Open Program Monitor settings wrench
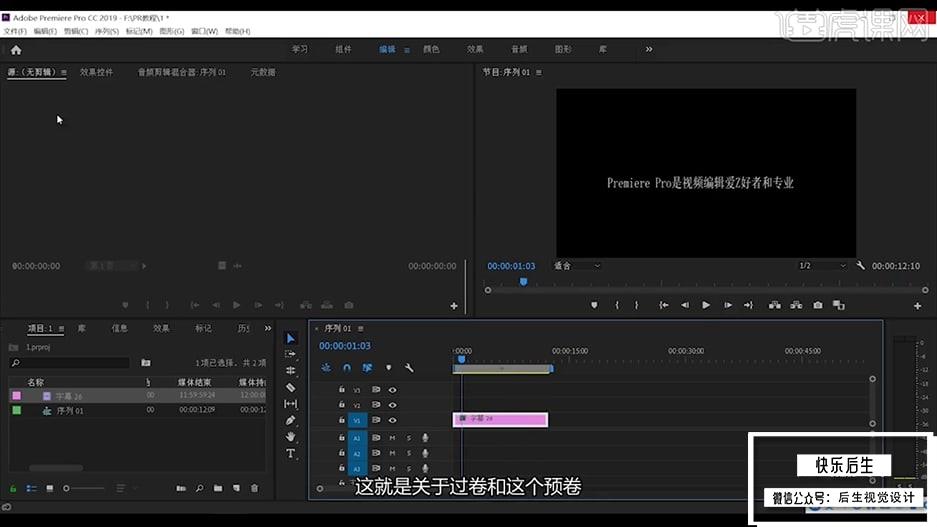Image resolution: width=937 pixels, height=527 pixels. tap(860, 265)
